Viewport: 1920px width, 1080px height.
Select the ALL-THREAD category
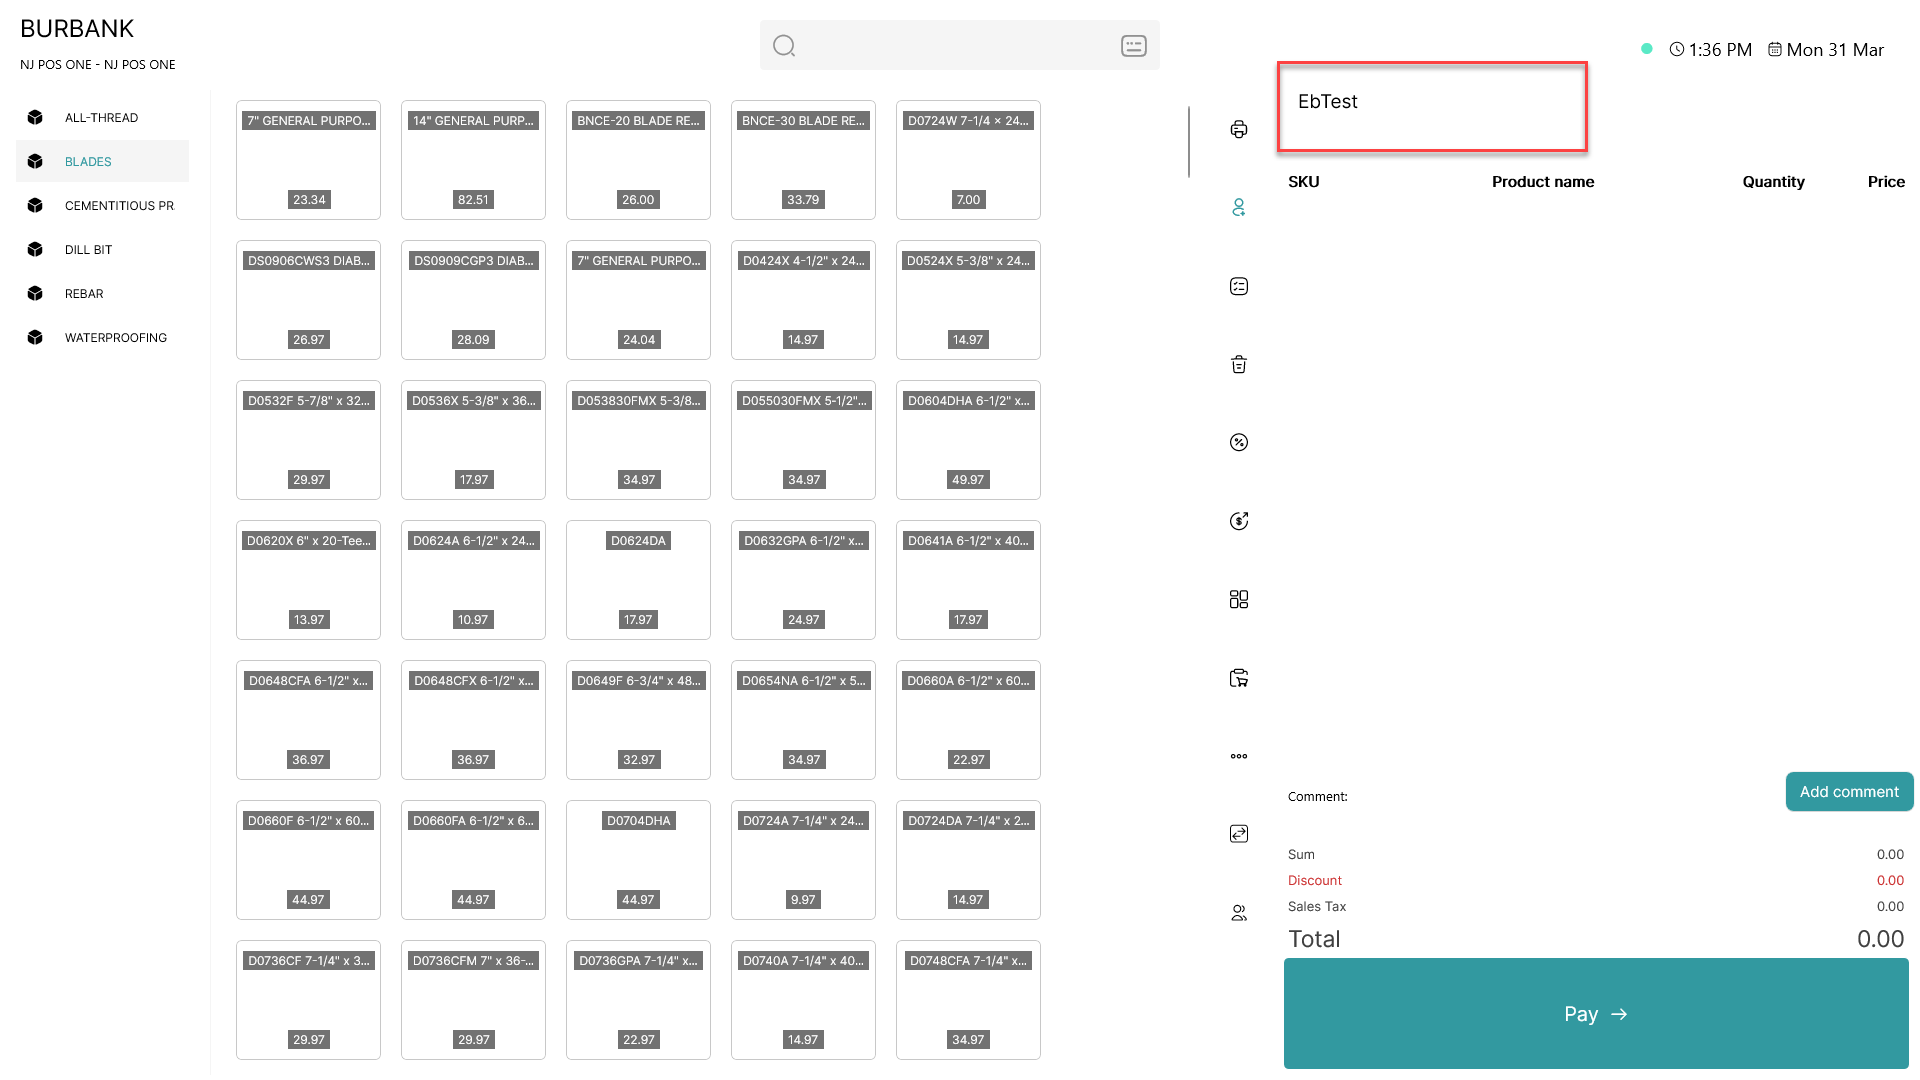102,117
